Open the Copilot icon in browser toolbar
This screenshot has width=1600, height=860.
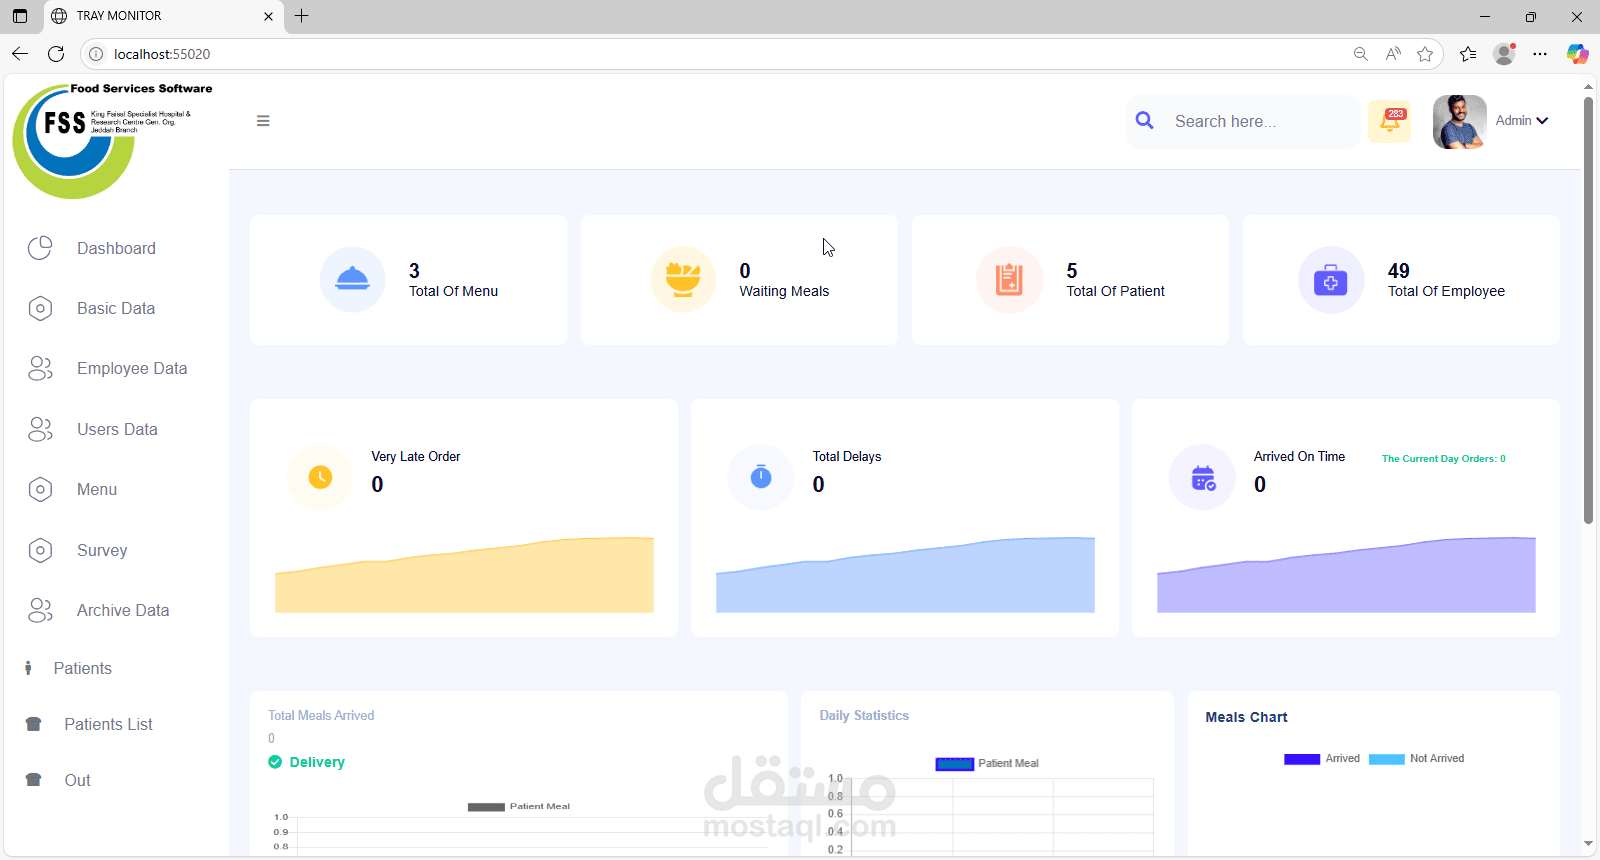pos(1577,54)
